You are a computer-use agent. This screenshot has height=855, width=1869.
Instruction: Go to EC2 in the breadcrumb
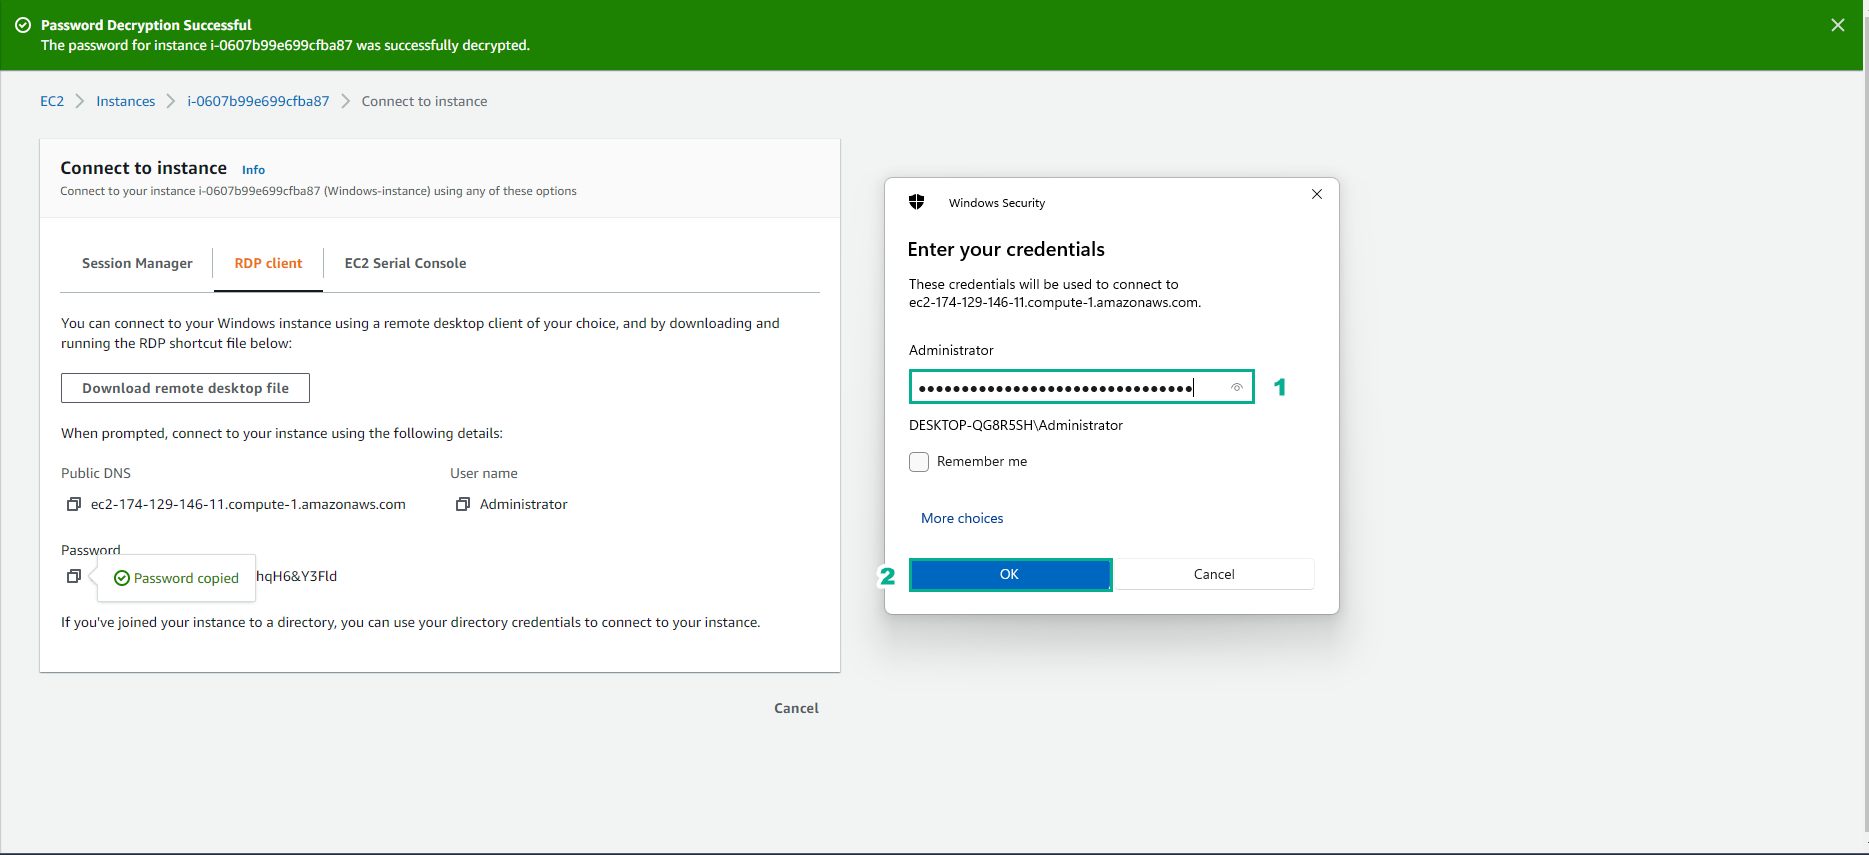pyautogui.click(x=52, y=101)
